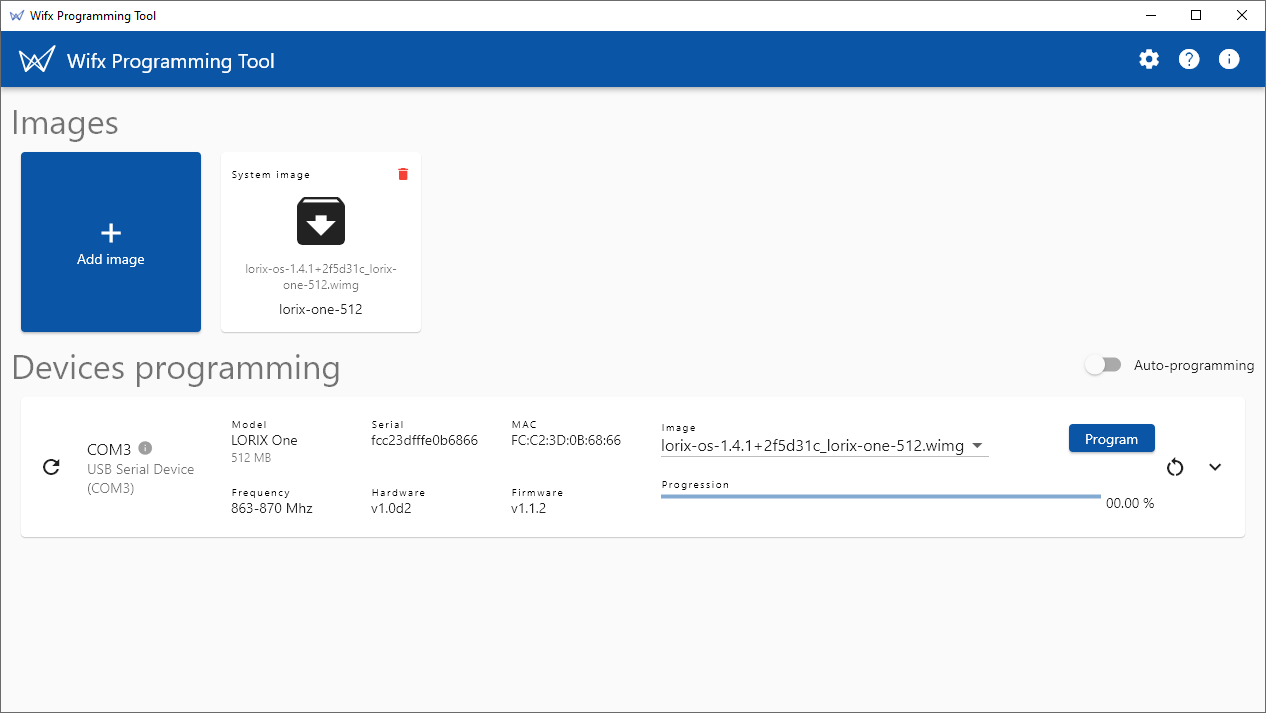Click the Wifx logo in the header
Image resolution: width=1266 pixels, height=713 pixels.
pos(37,61)
